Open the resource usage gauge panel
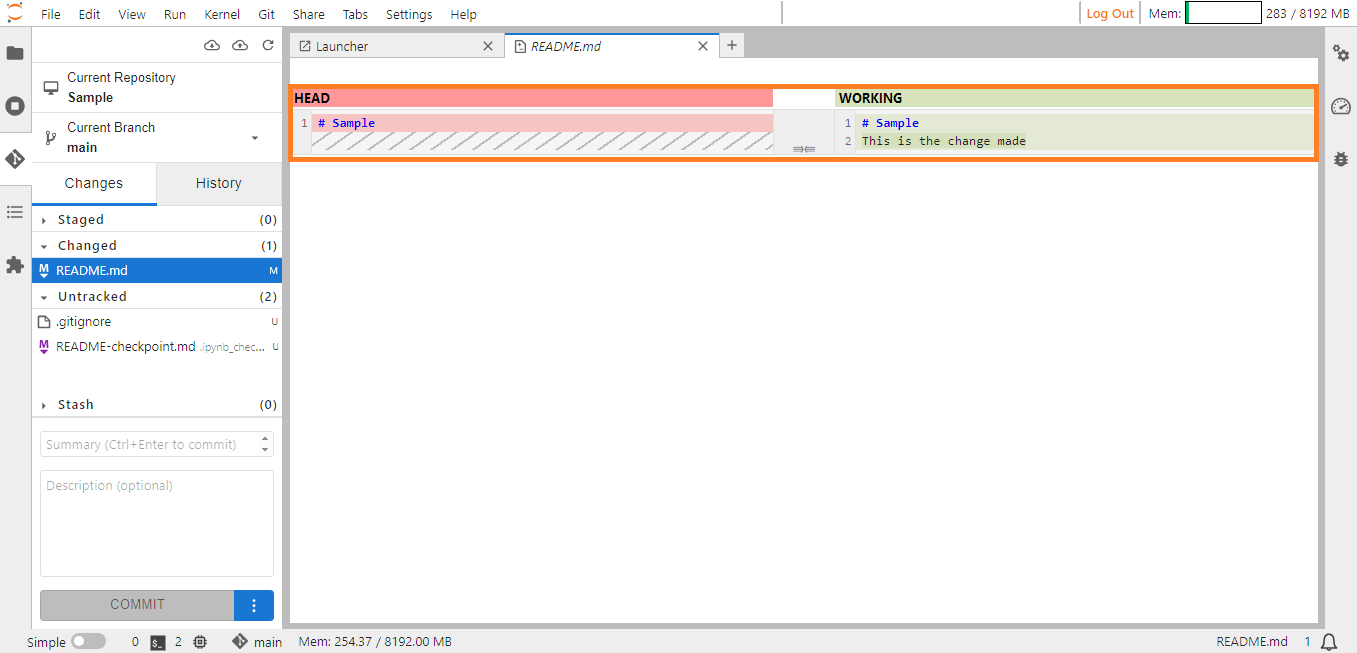The height and width of the screenshot is (653, 1357). (1341, 106)
